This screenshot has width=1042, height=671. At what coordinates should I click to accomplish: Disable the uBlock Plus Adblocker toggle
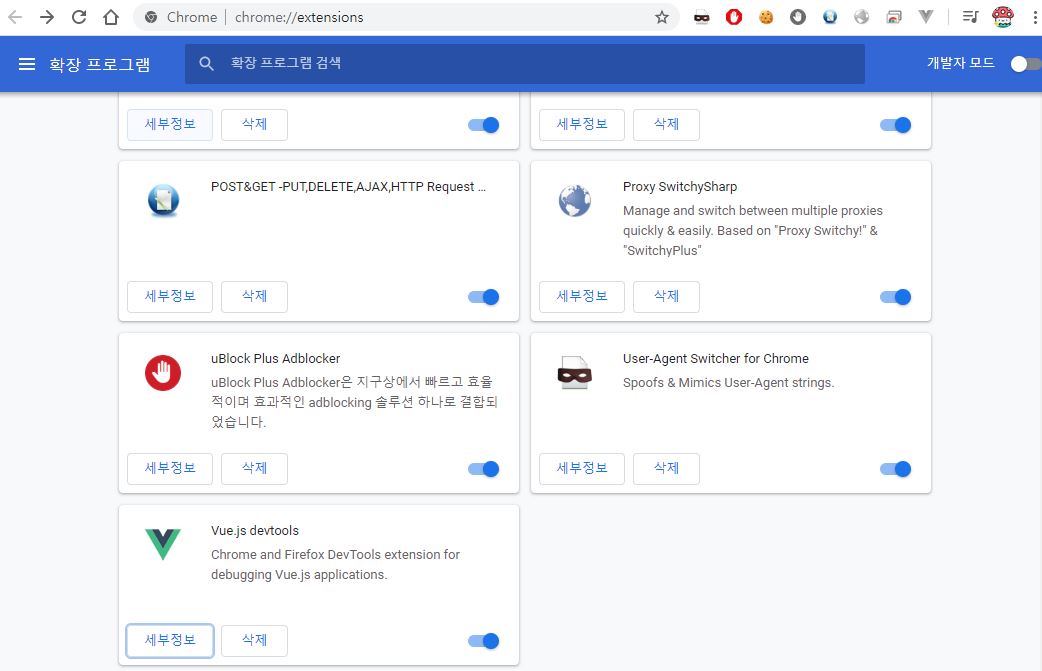coord(483,469)
